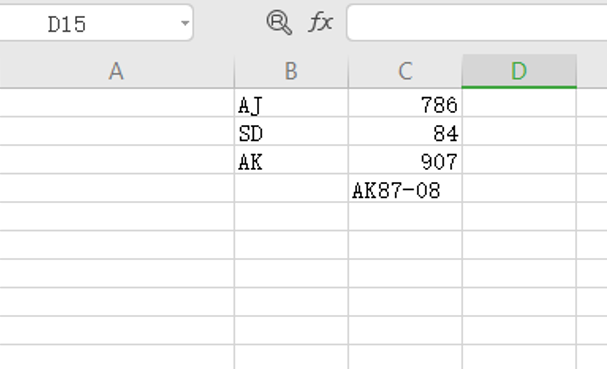Image resolution: width=609 pixels, height=372 pixels.
Task: Select cell with value 786
Action: 405,103
